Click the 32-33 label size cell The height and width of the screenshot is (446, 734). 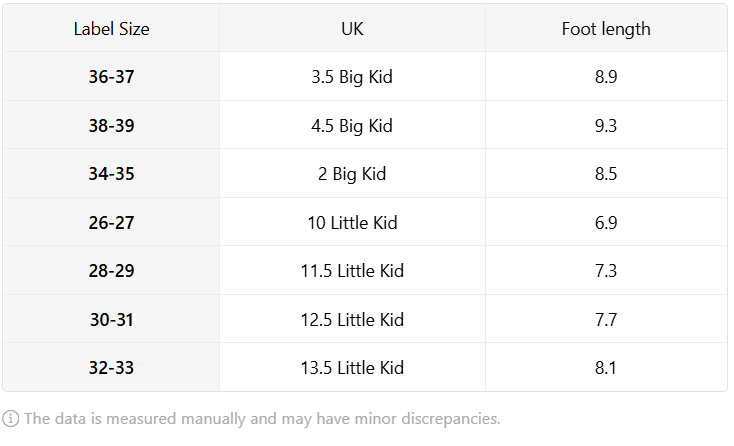click(111, 367)
